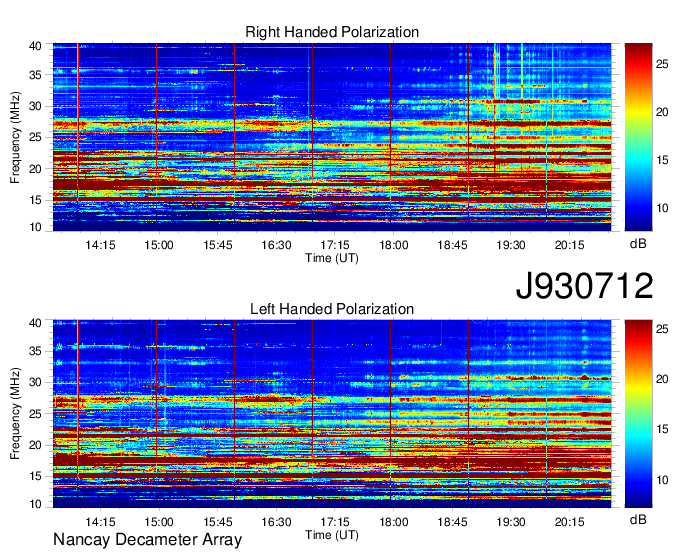Click the 18:00 time tick of Right Handed plot
Viewport: 680px width, 552px height.
pos(394,245)
